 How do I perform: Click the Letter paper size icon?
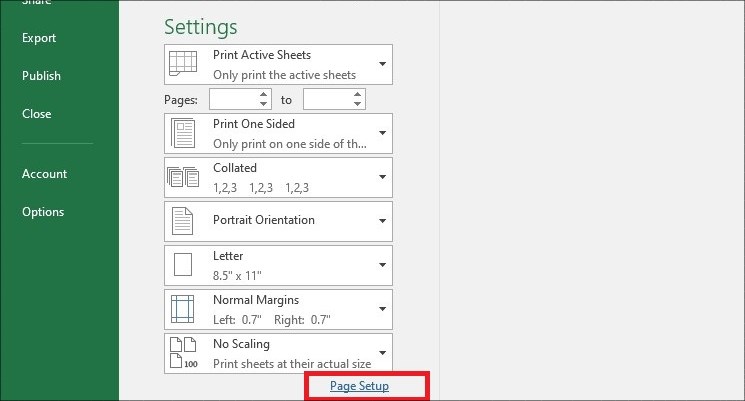pyautogui.click(x=184, y=265)
